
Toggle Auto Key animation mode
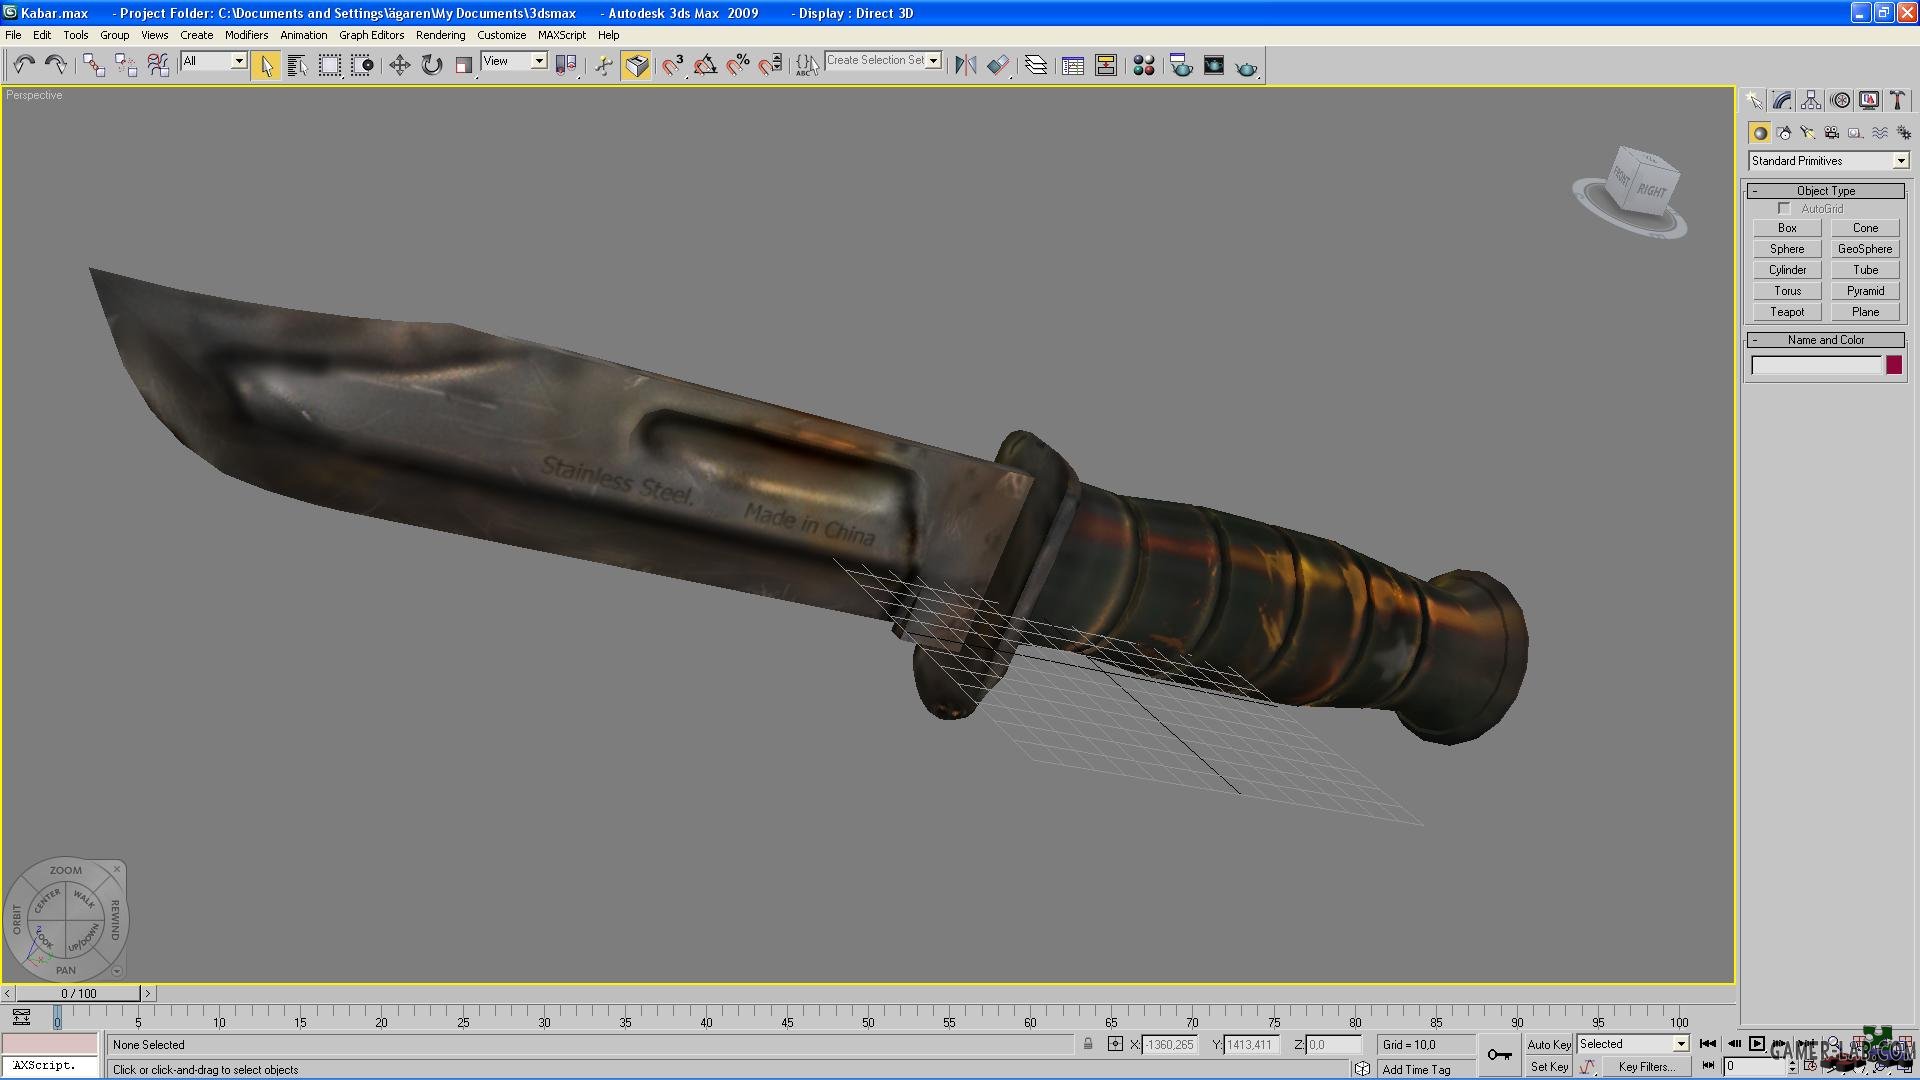pyautogui.click(x=1549, y=1044)
